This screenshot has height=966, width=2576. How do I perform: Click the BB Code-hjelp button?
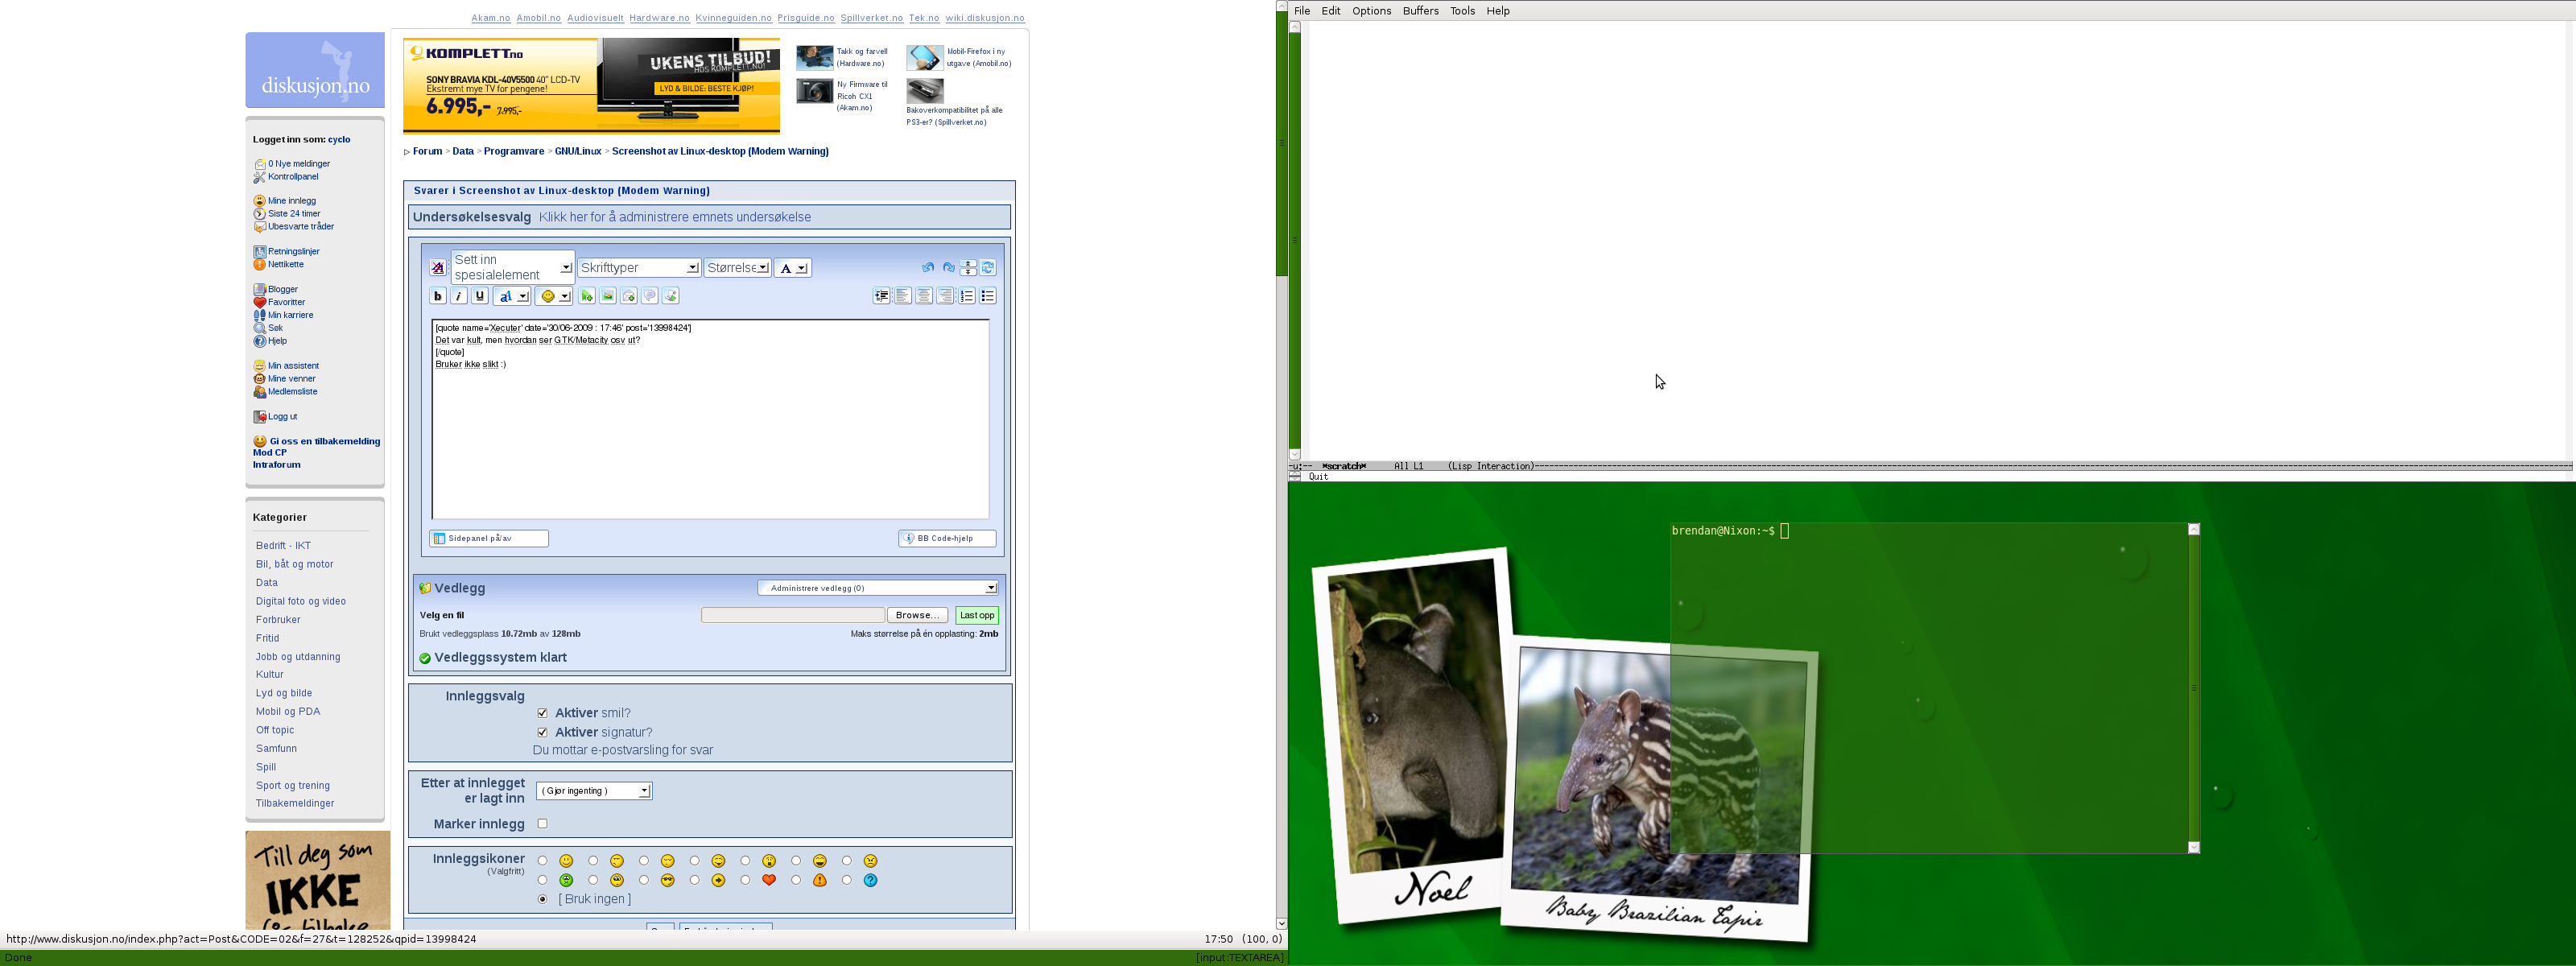(x=947, y=539)
